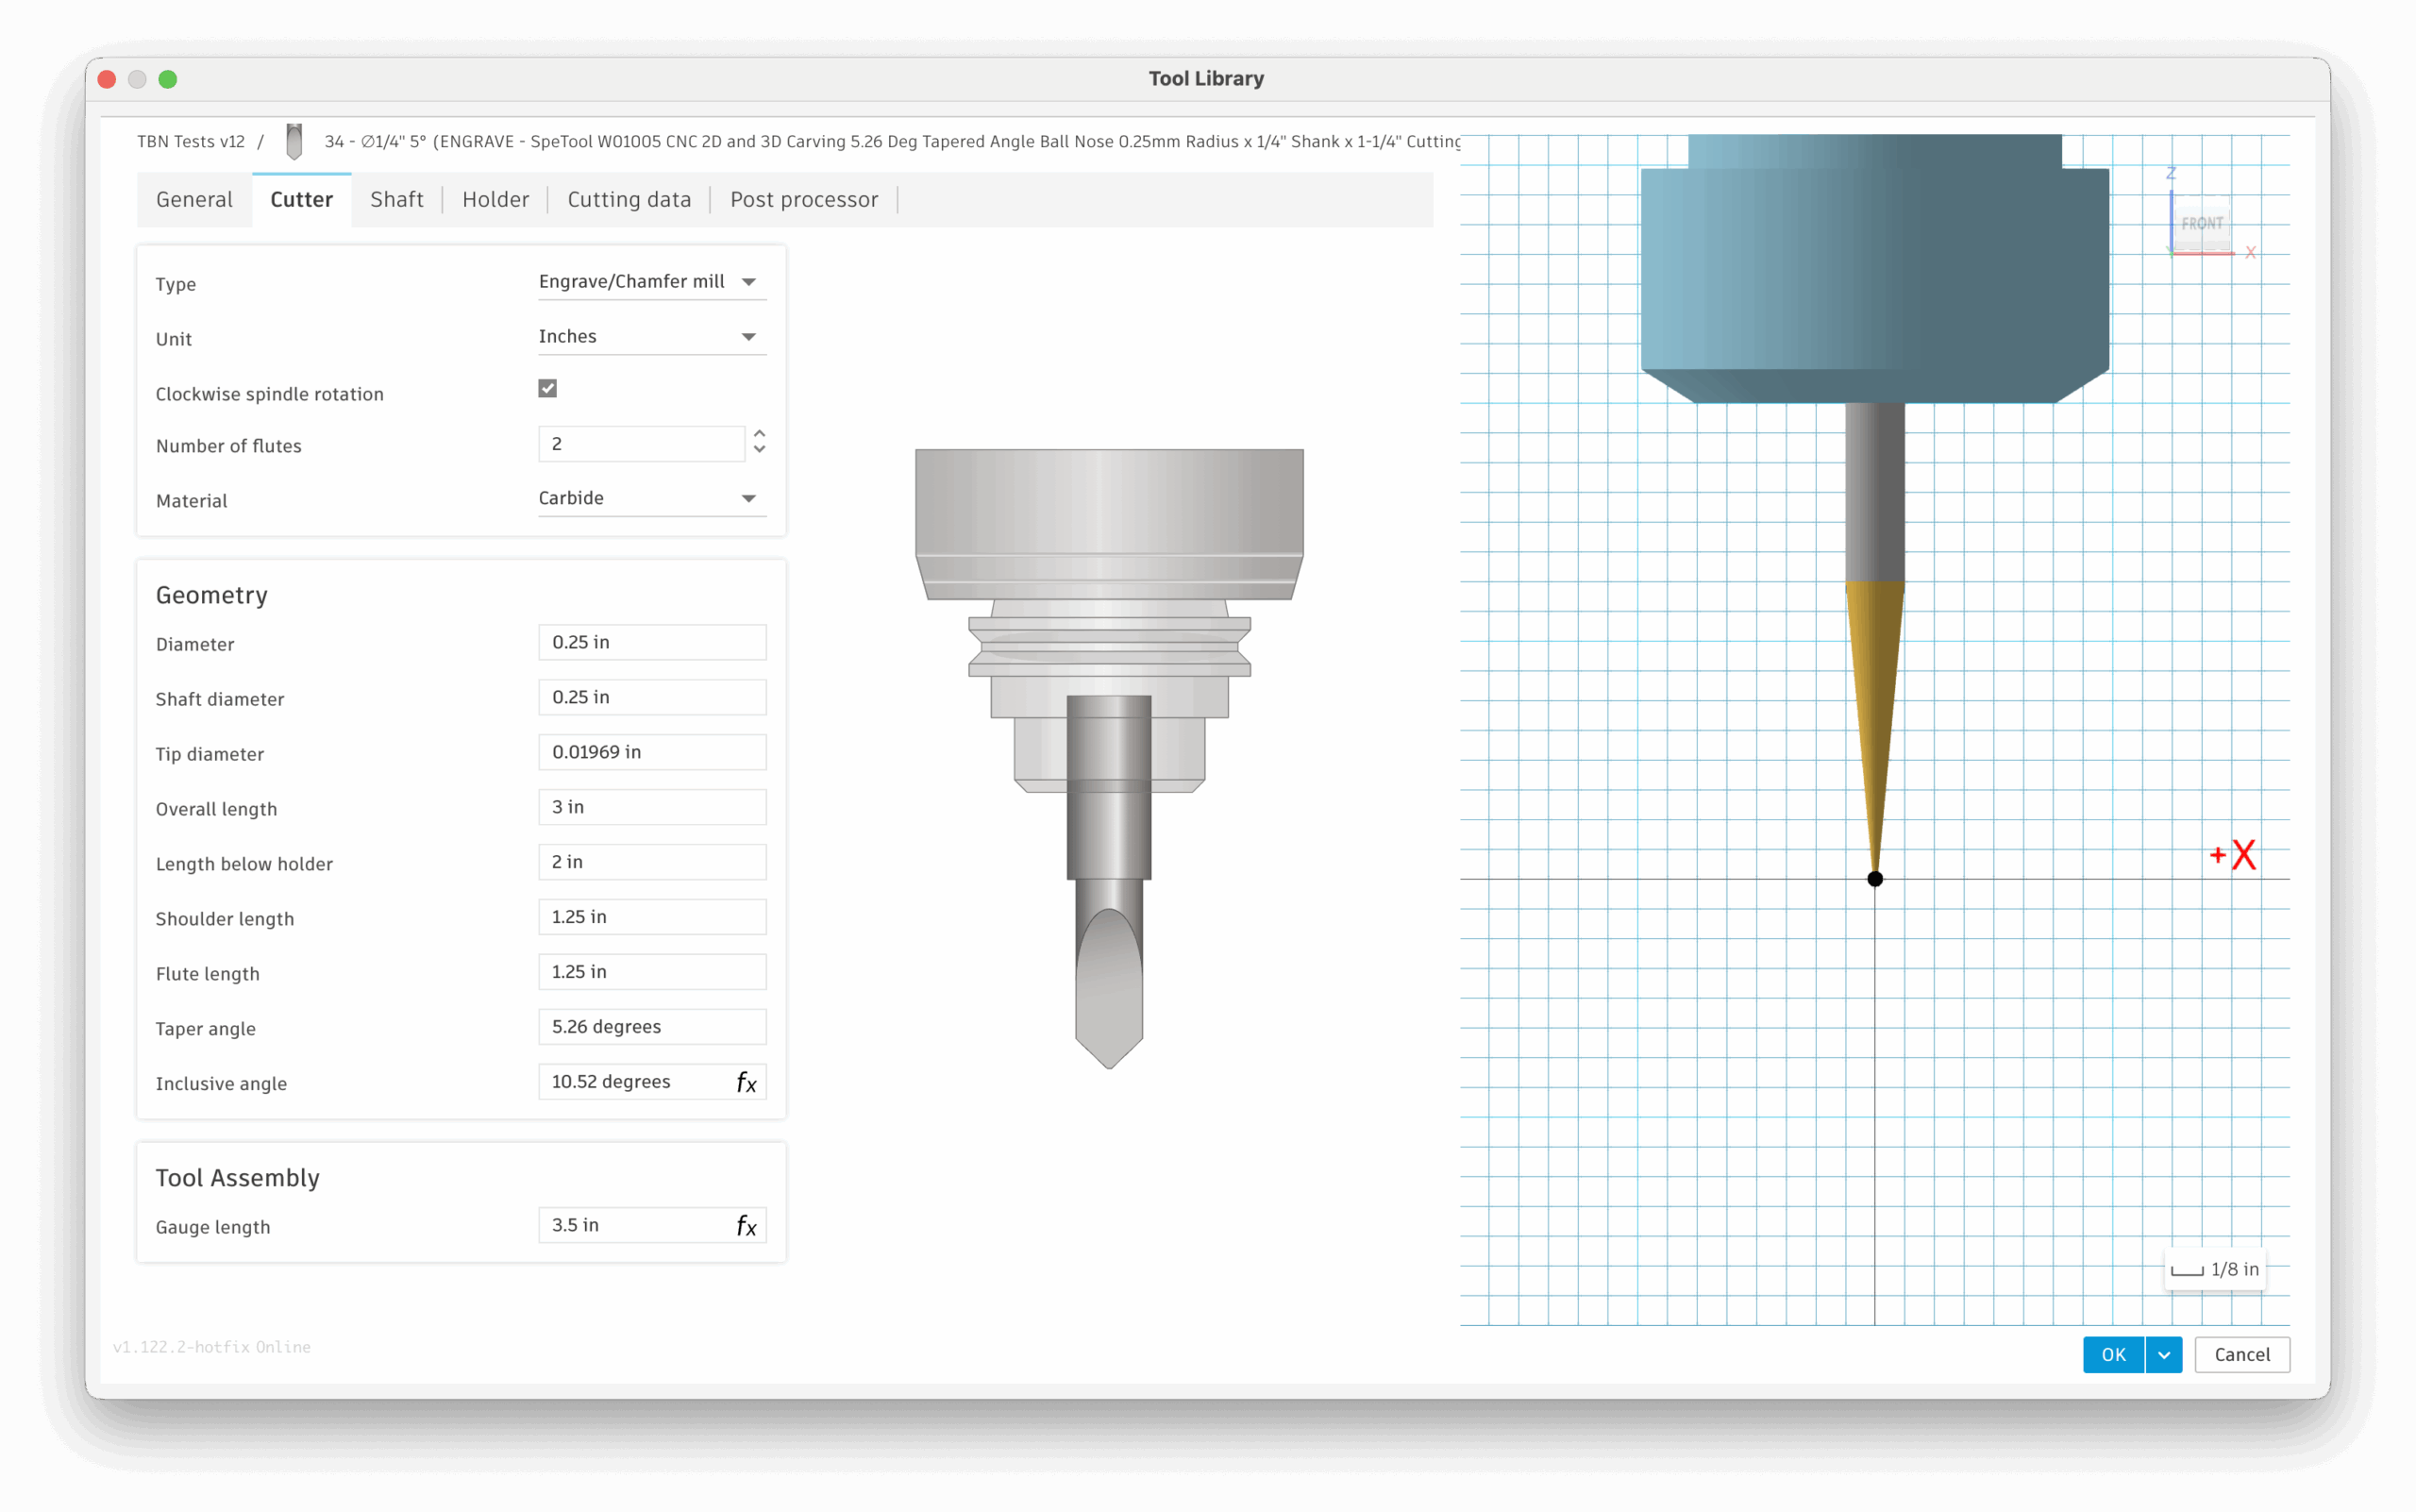This screenshot has width=2416, height=1512.
Task: Click the fx icon in Inclusive angle field
Action: [746, 1082]
